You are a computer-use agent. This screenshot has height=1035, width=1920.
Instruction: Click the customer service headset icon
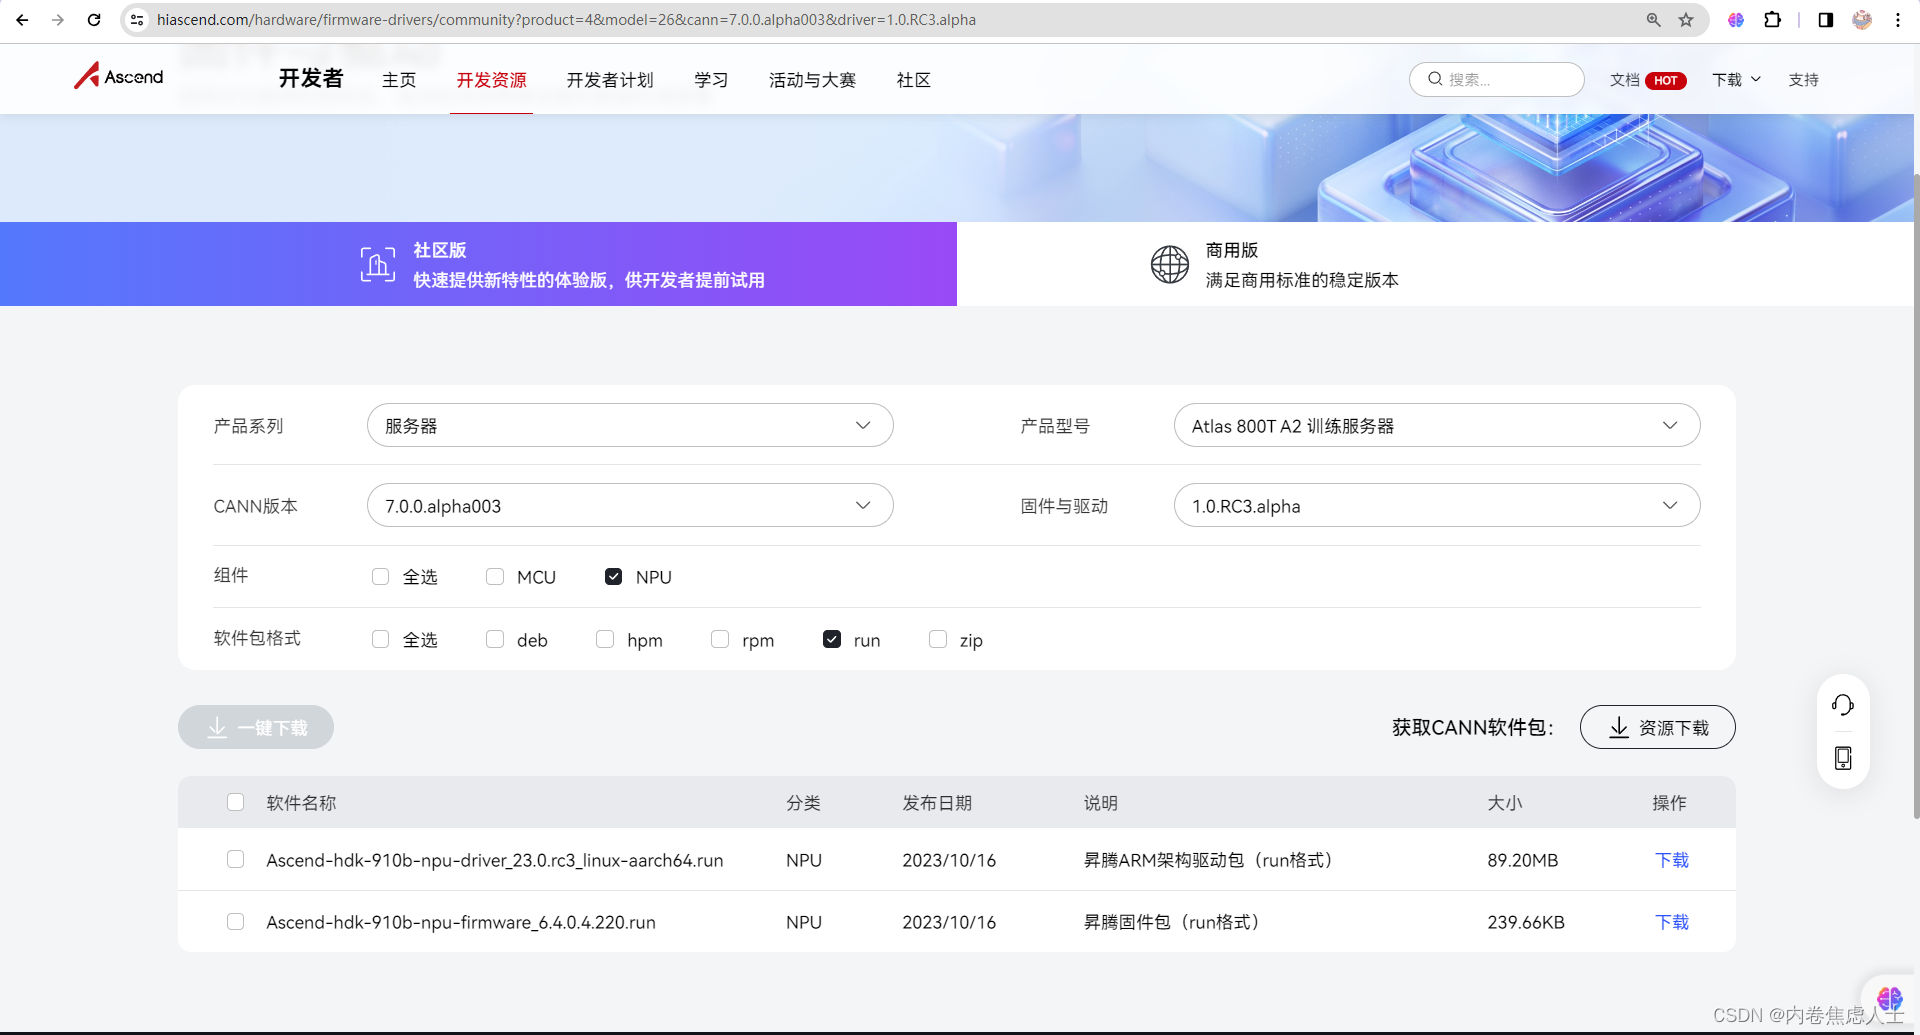[x=1843, y=705]
